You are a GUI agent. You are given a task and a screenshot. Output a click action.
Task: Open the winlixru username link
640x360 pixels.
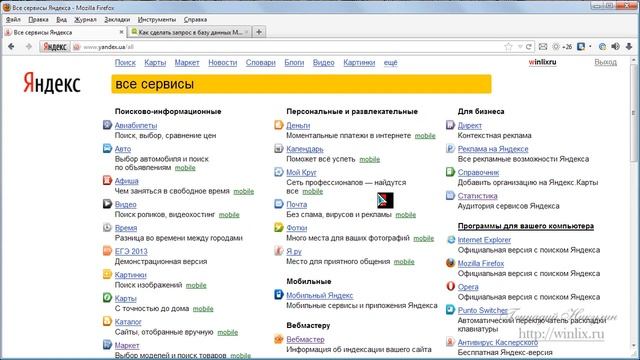tap(542, 62)
